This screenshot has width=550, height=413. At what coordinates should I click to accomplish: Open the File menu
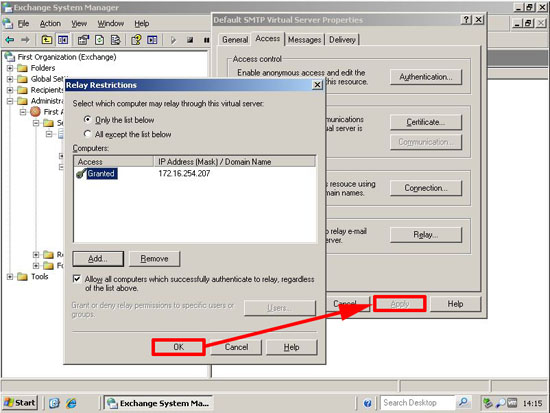click(x=24, y=24)
